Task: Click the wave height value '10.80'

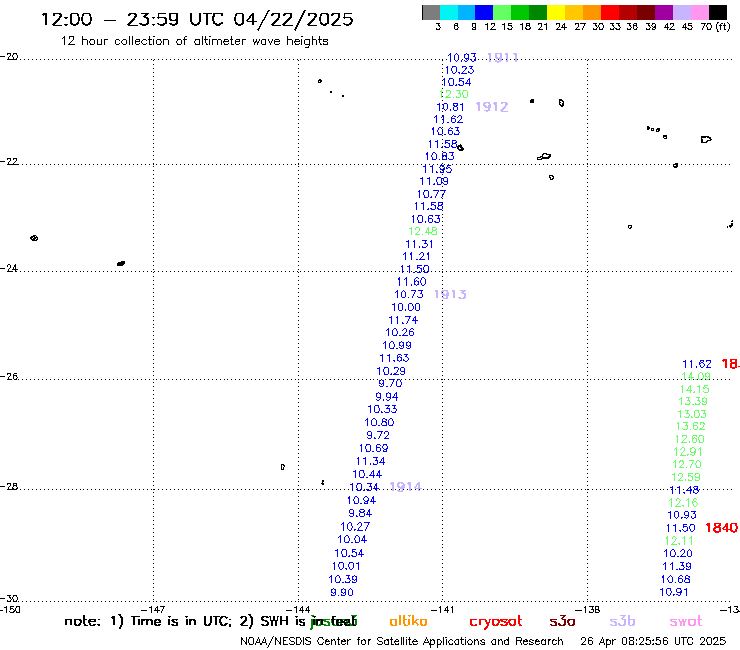Action: pos(379,422)
